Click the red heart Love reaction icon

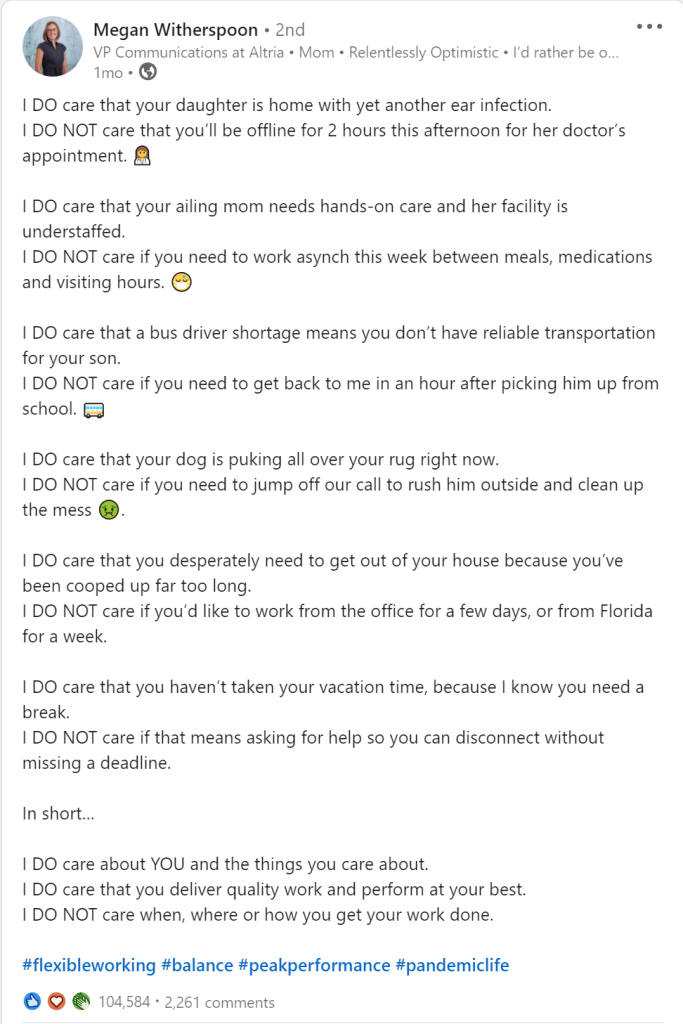57,1001
